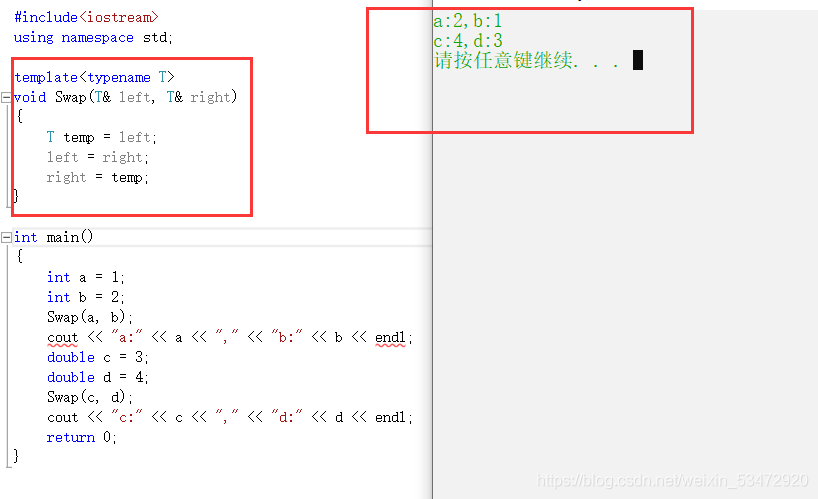
Task: Collapse the Swap function fold marker
Action: click(6, 97)
